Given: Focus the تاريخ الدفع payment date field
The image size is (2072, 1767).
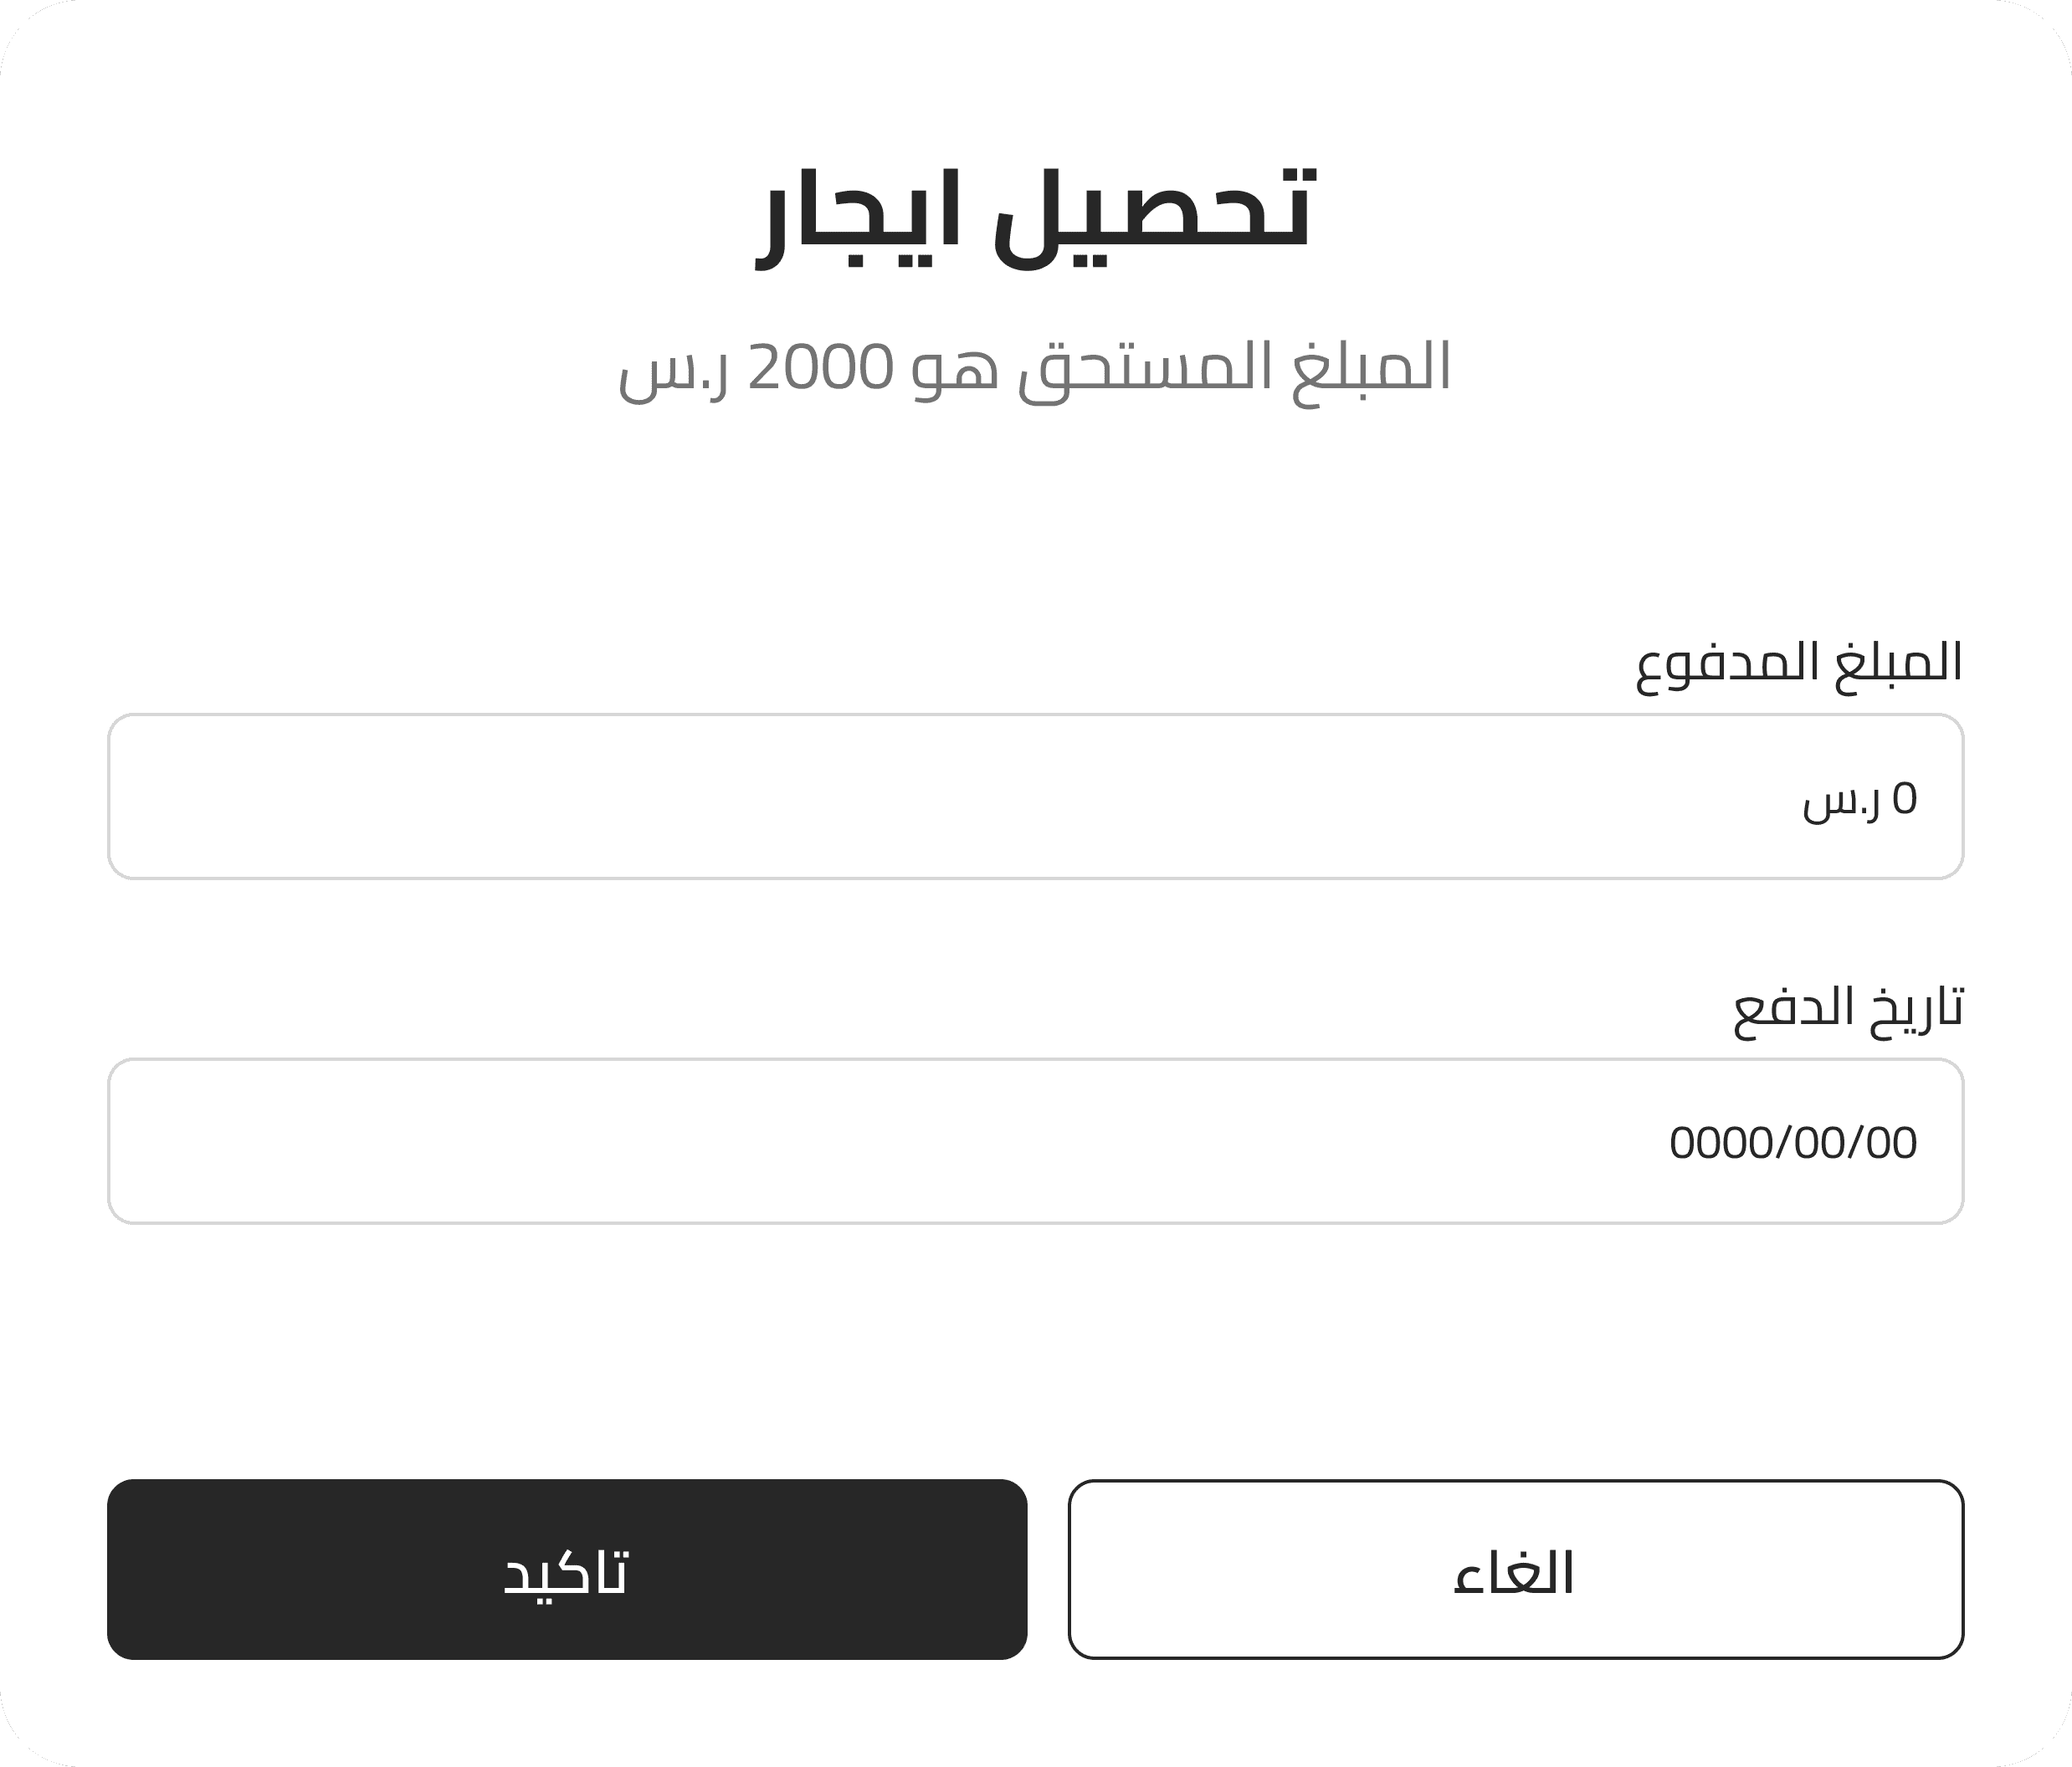Looking at the screenshot, I should 1036,1141.
